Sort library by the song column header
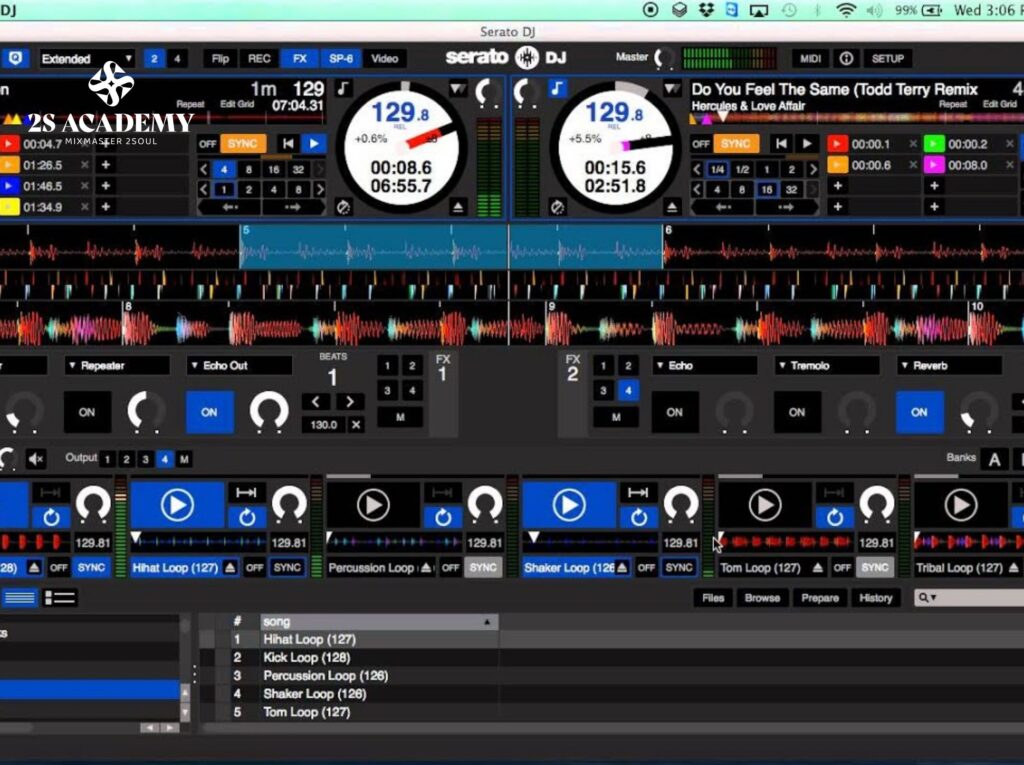 point(379,621)
